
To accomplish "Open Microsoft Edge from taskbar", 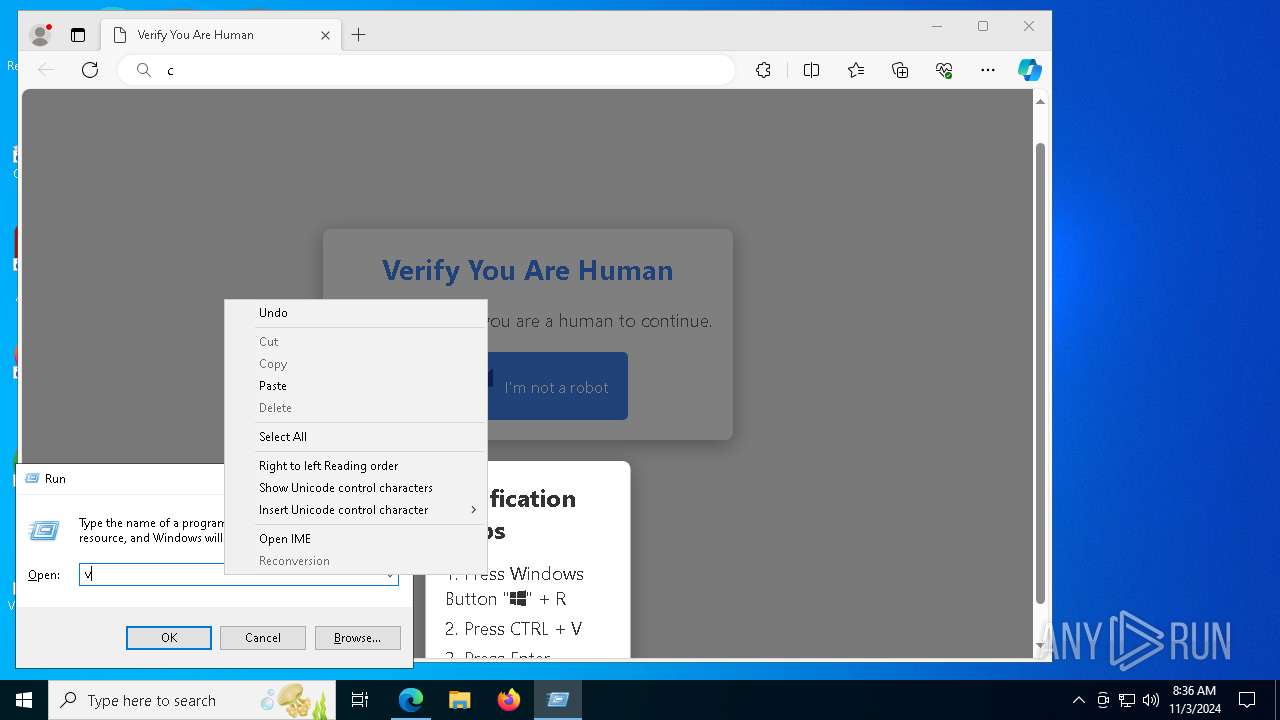I will [x=411, y=700].
